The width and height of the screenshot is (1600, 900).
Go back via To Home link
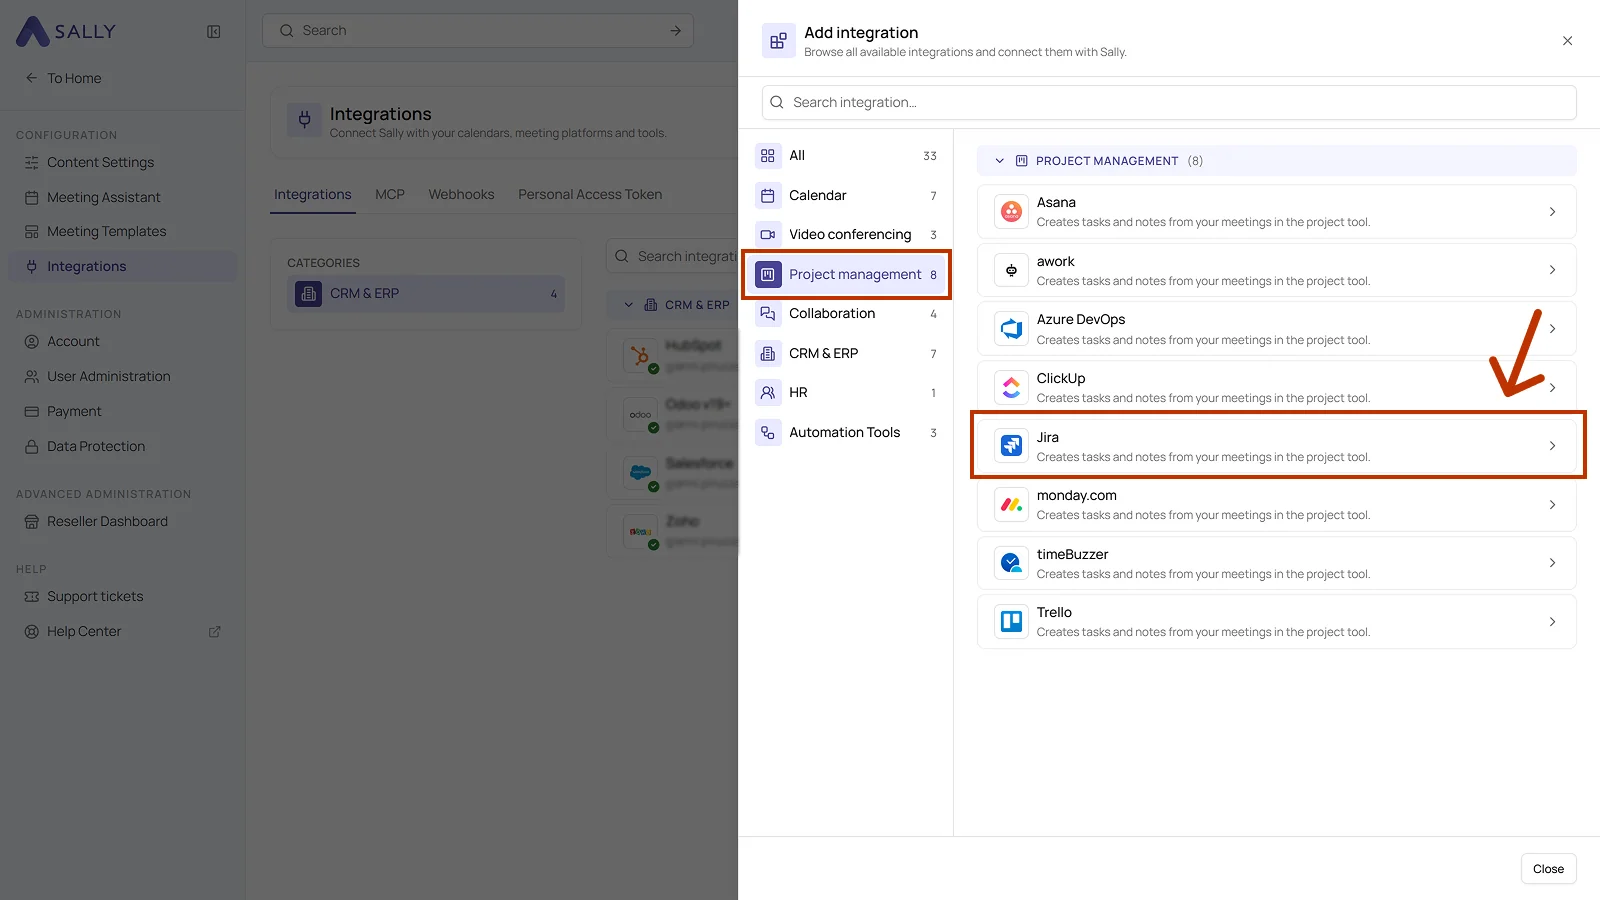pos(63,78)
